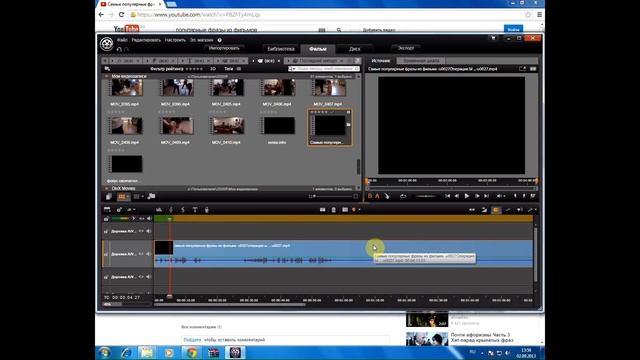Open the Настроить menu

(x=175, y=40)
